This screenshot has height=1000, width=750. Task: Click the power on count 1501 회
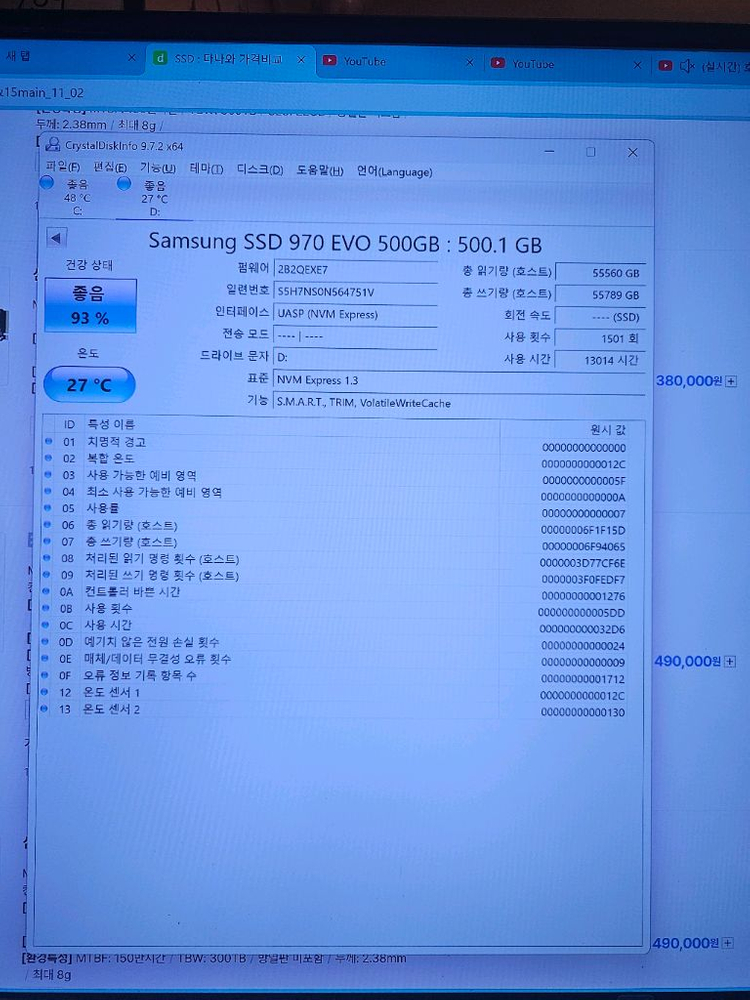coord(600,338)
